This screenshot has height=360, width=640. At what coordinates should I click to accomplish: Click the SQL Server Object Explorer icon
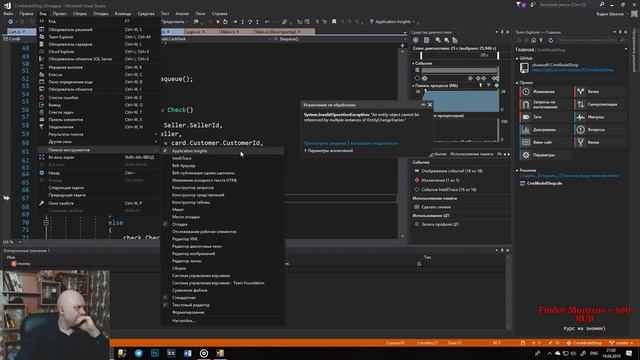coord(42,59)
